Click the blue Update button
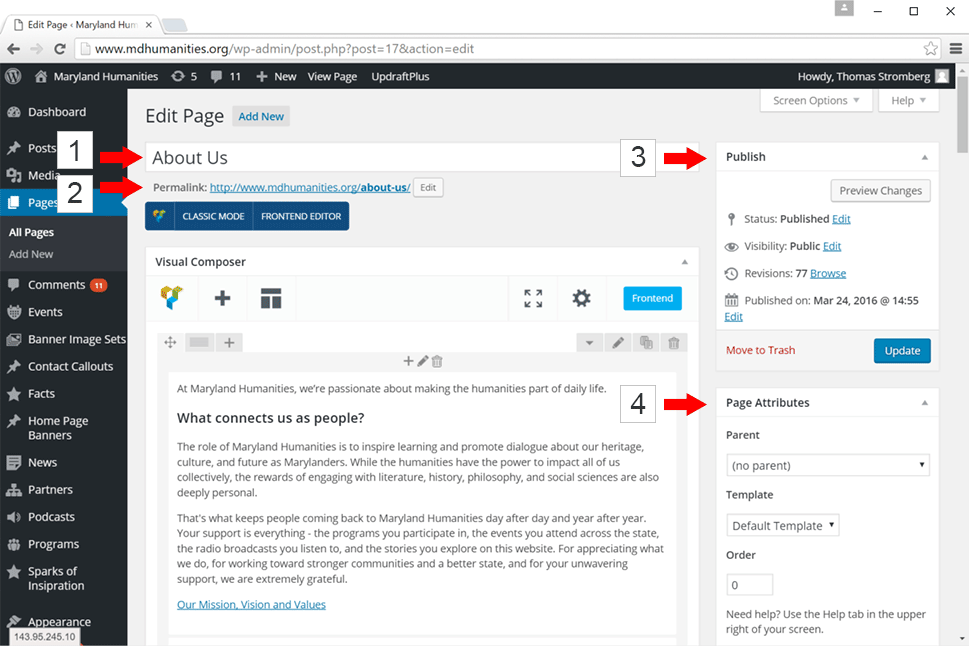The width and height of the screenshot is (969, 646). [902, 351]
